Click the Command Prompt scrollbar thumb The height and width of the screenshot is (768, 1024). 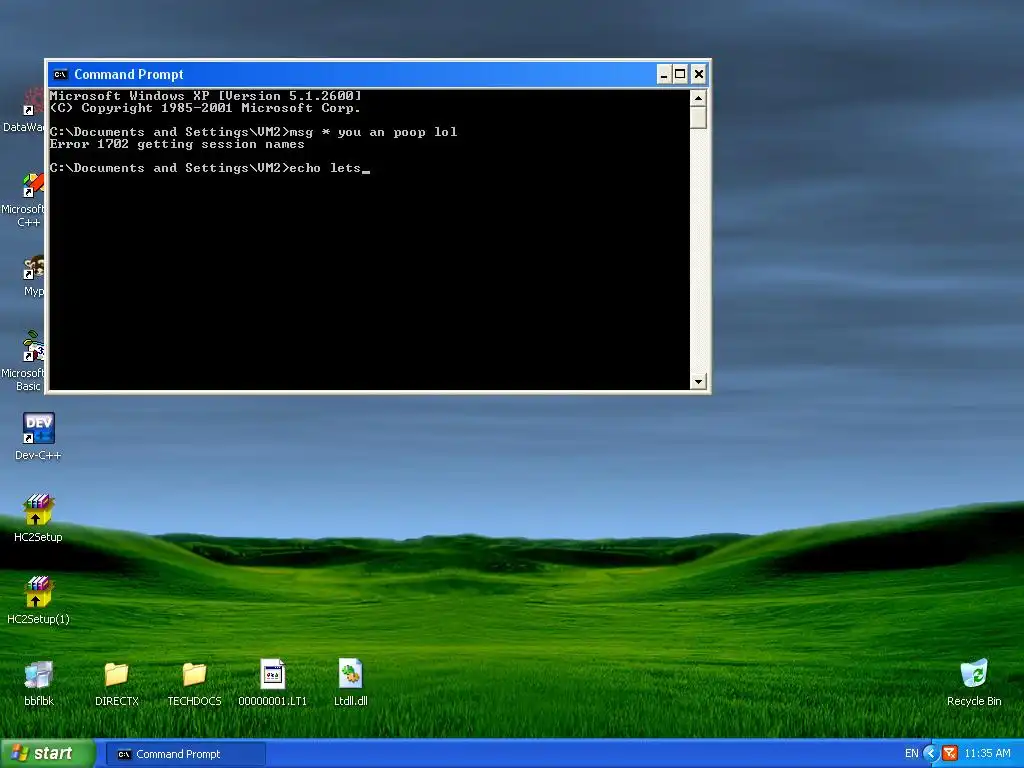tap(698, 118)
